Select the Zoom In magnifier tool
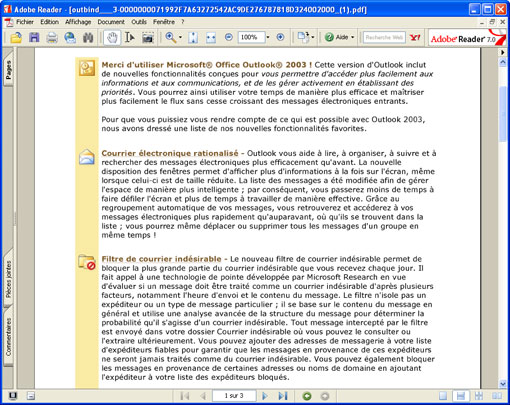510x405 pixels. pos(171,37)
